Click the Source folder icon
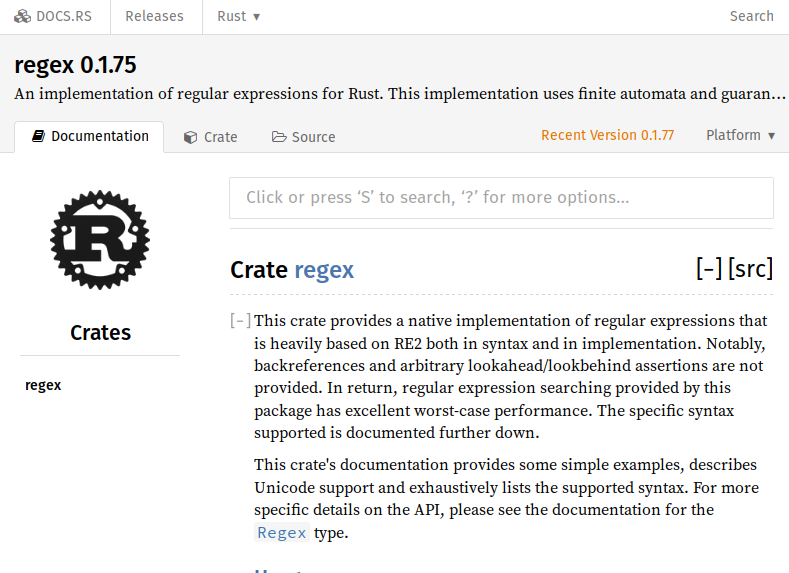This screenshot has height=573, width=789. 279,137
